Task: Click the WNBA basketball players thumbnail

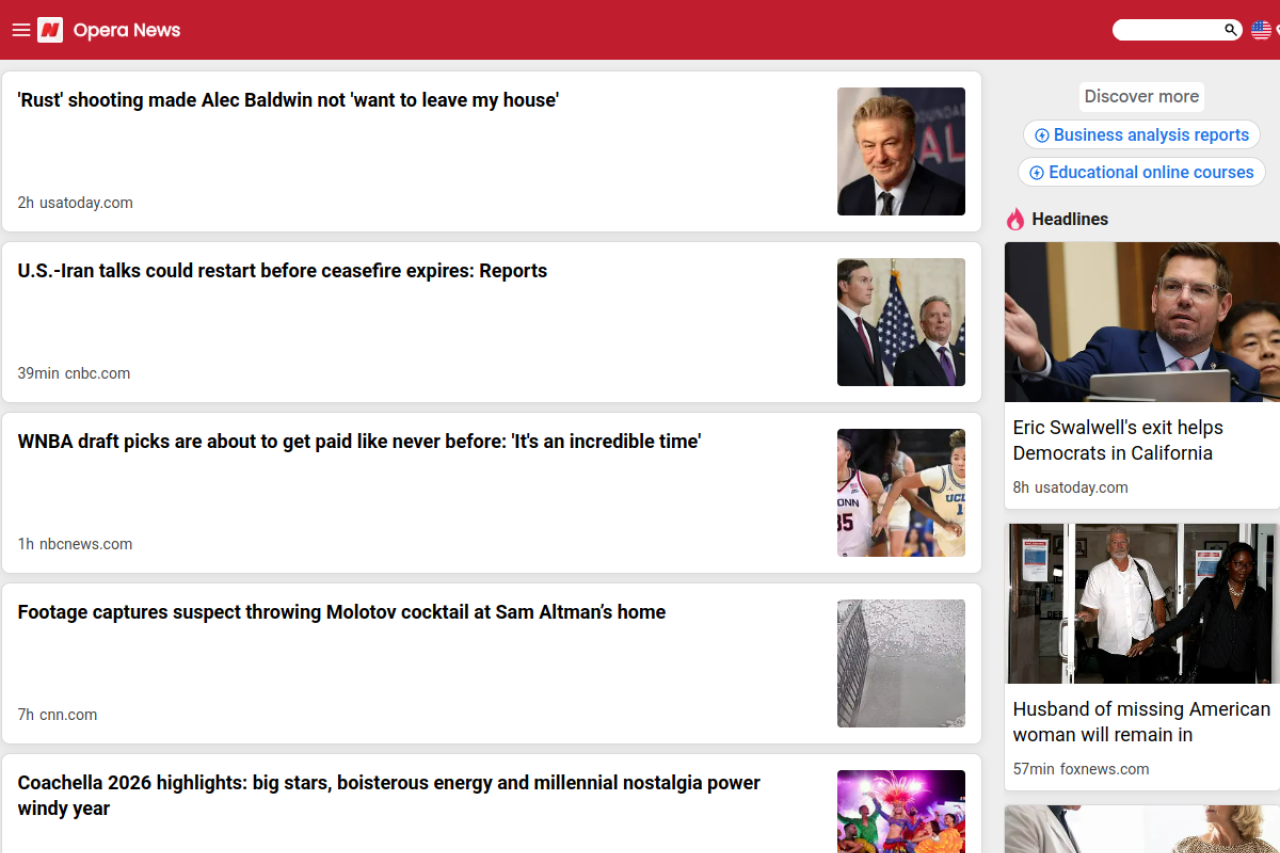Action: (x=901, y=493)
